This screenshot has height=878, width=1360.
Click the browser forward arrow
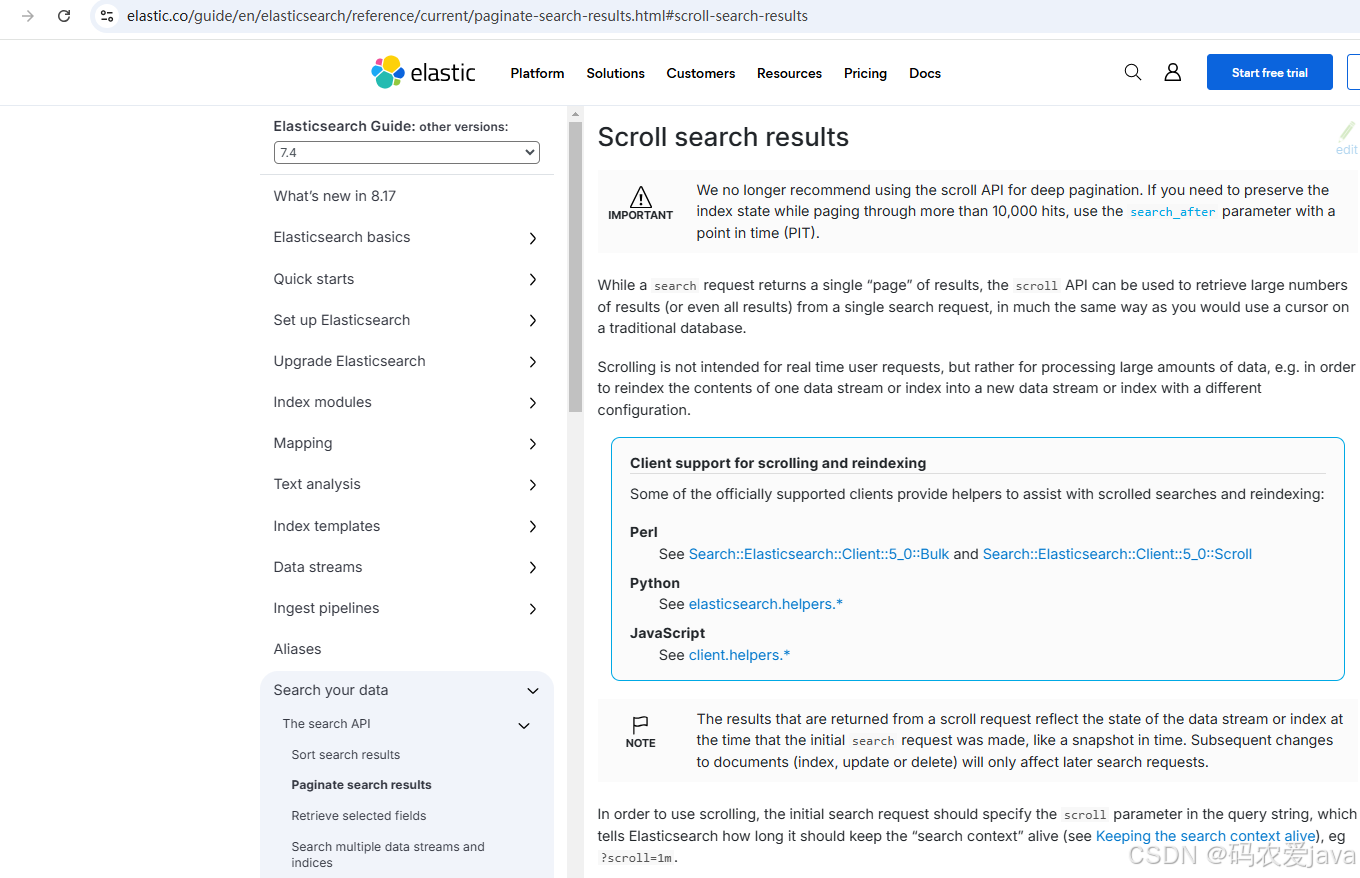click(28, 16)
